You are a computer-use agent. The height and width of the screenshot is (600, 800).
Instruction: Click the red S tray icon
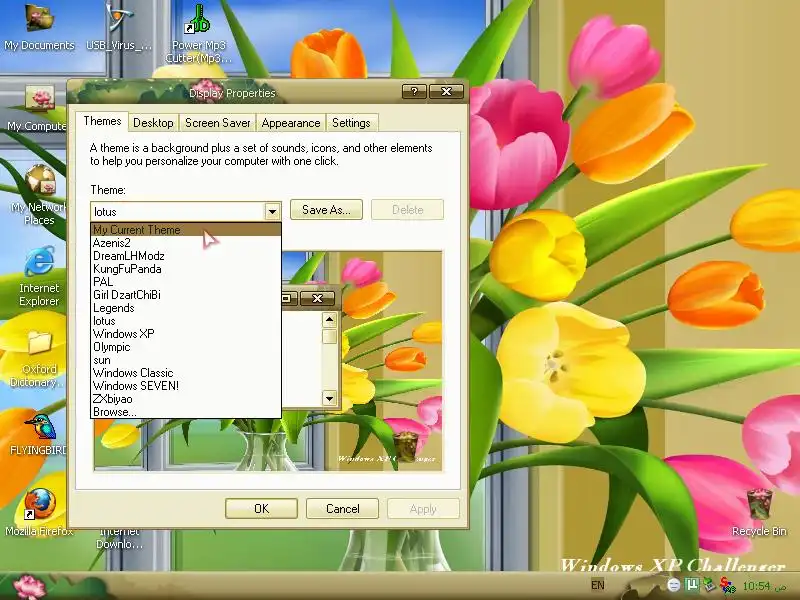coord(727,585)
